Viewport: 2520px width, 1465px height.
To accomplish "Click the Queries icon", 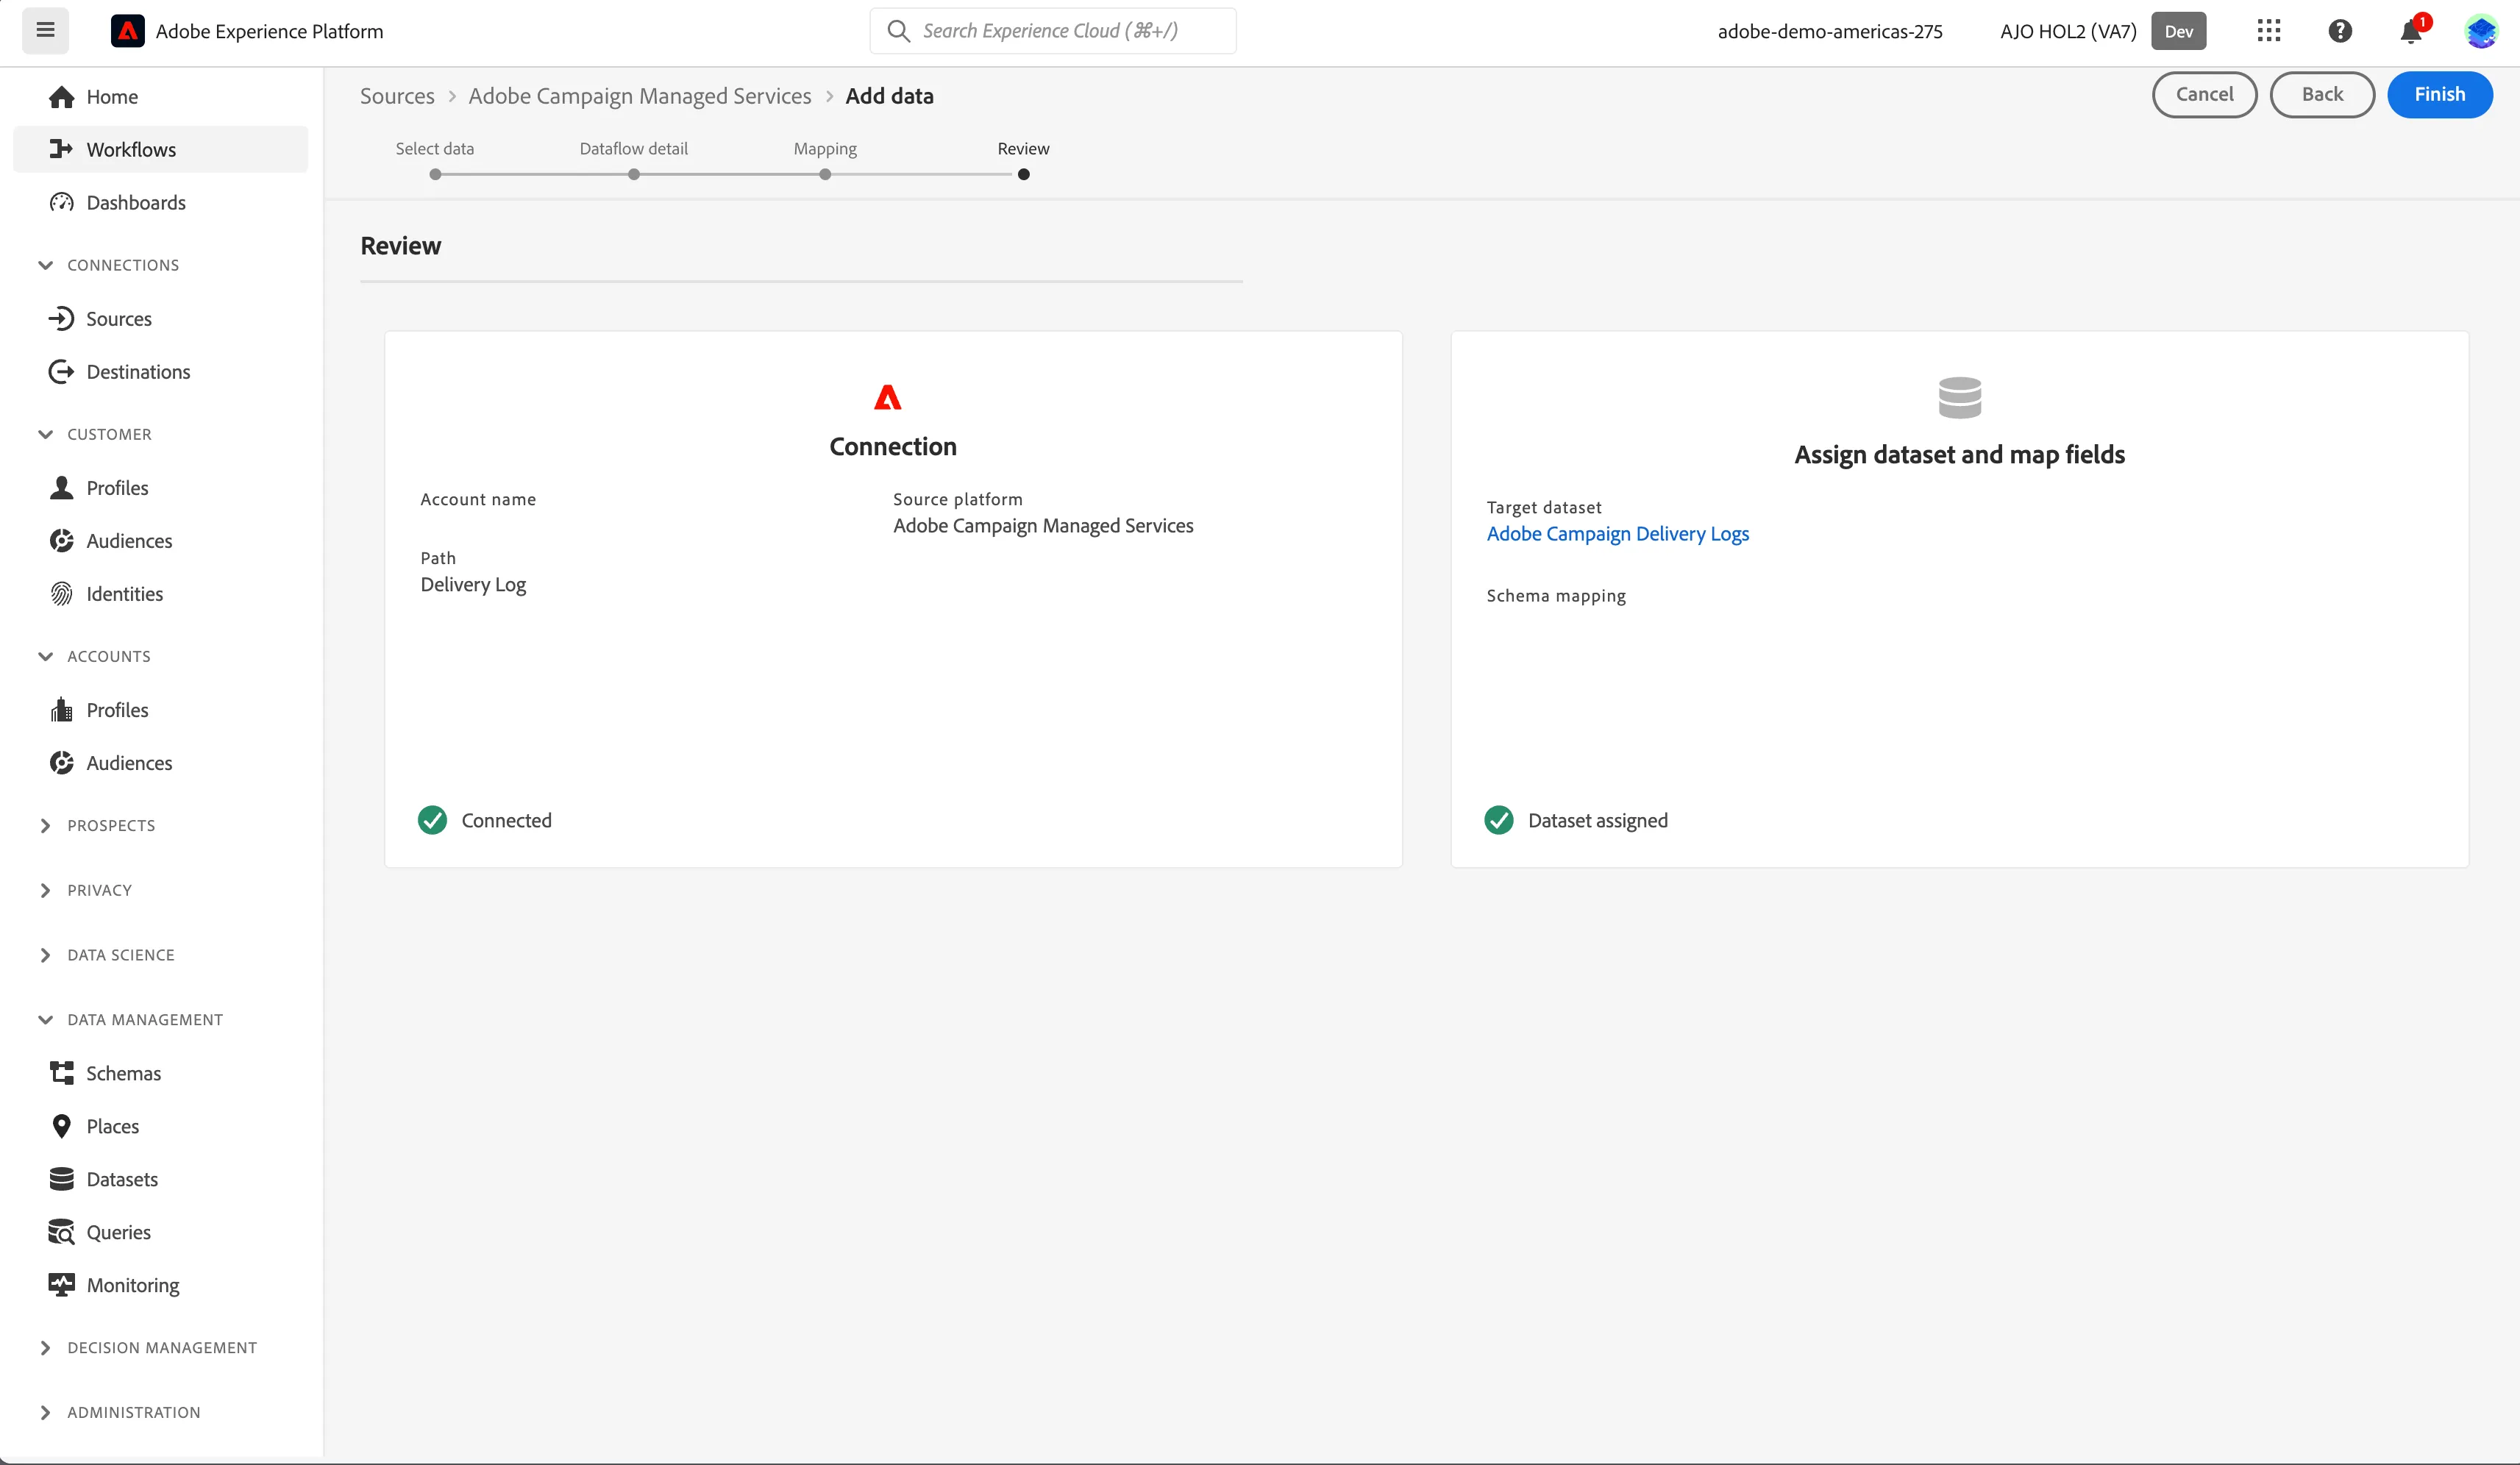I will [62, 1232].
